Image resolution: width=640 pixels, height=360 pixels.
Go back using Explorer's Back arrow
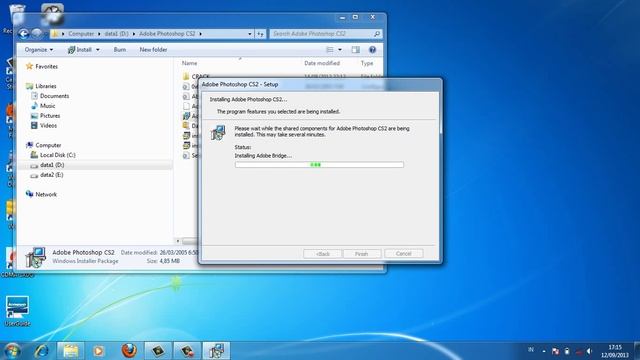24,34
